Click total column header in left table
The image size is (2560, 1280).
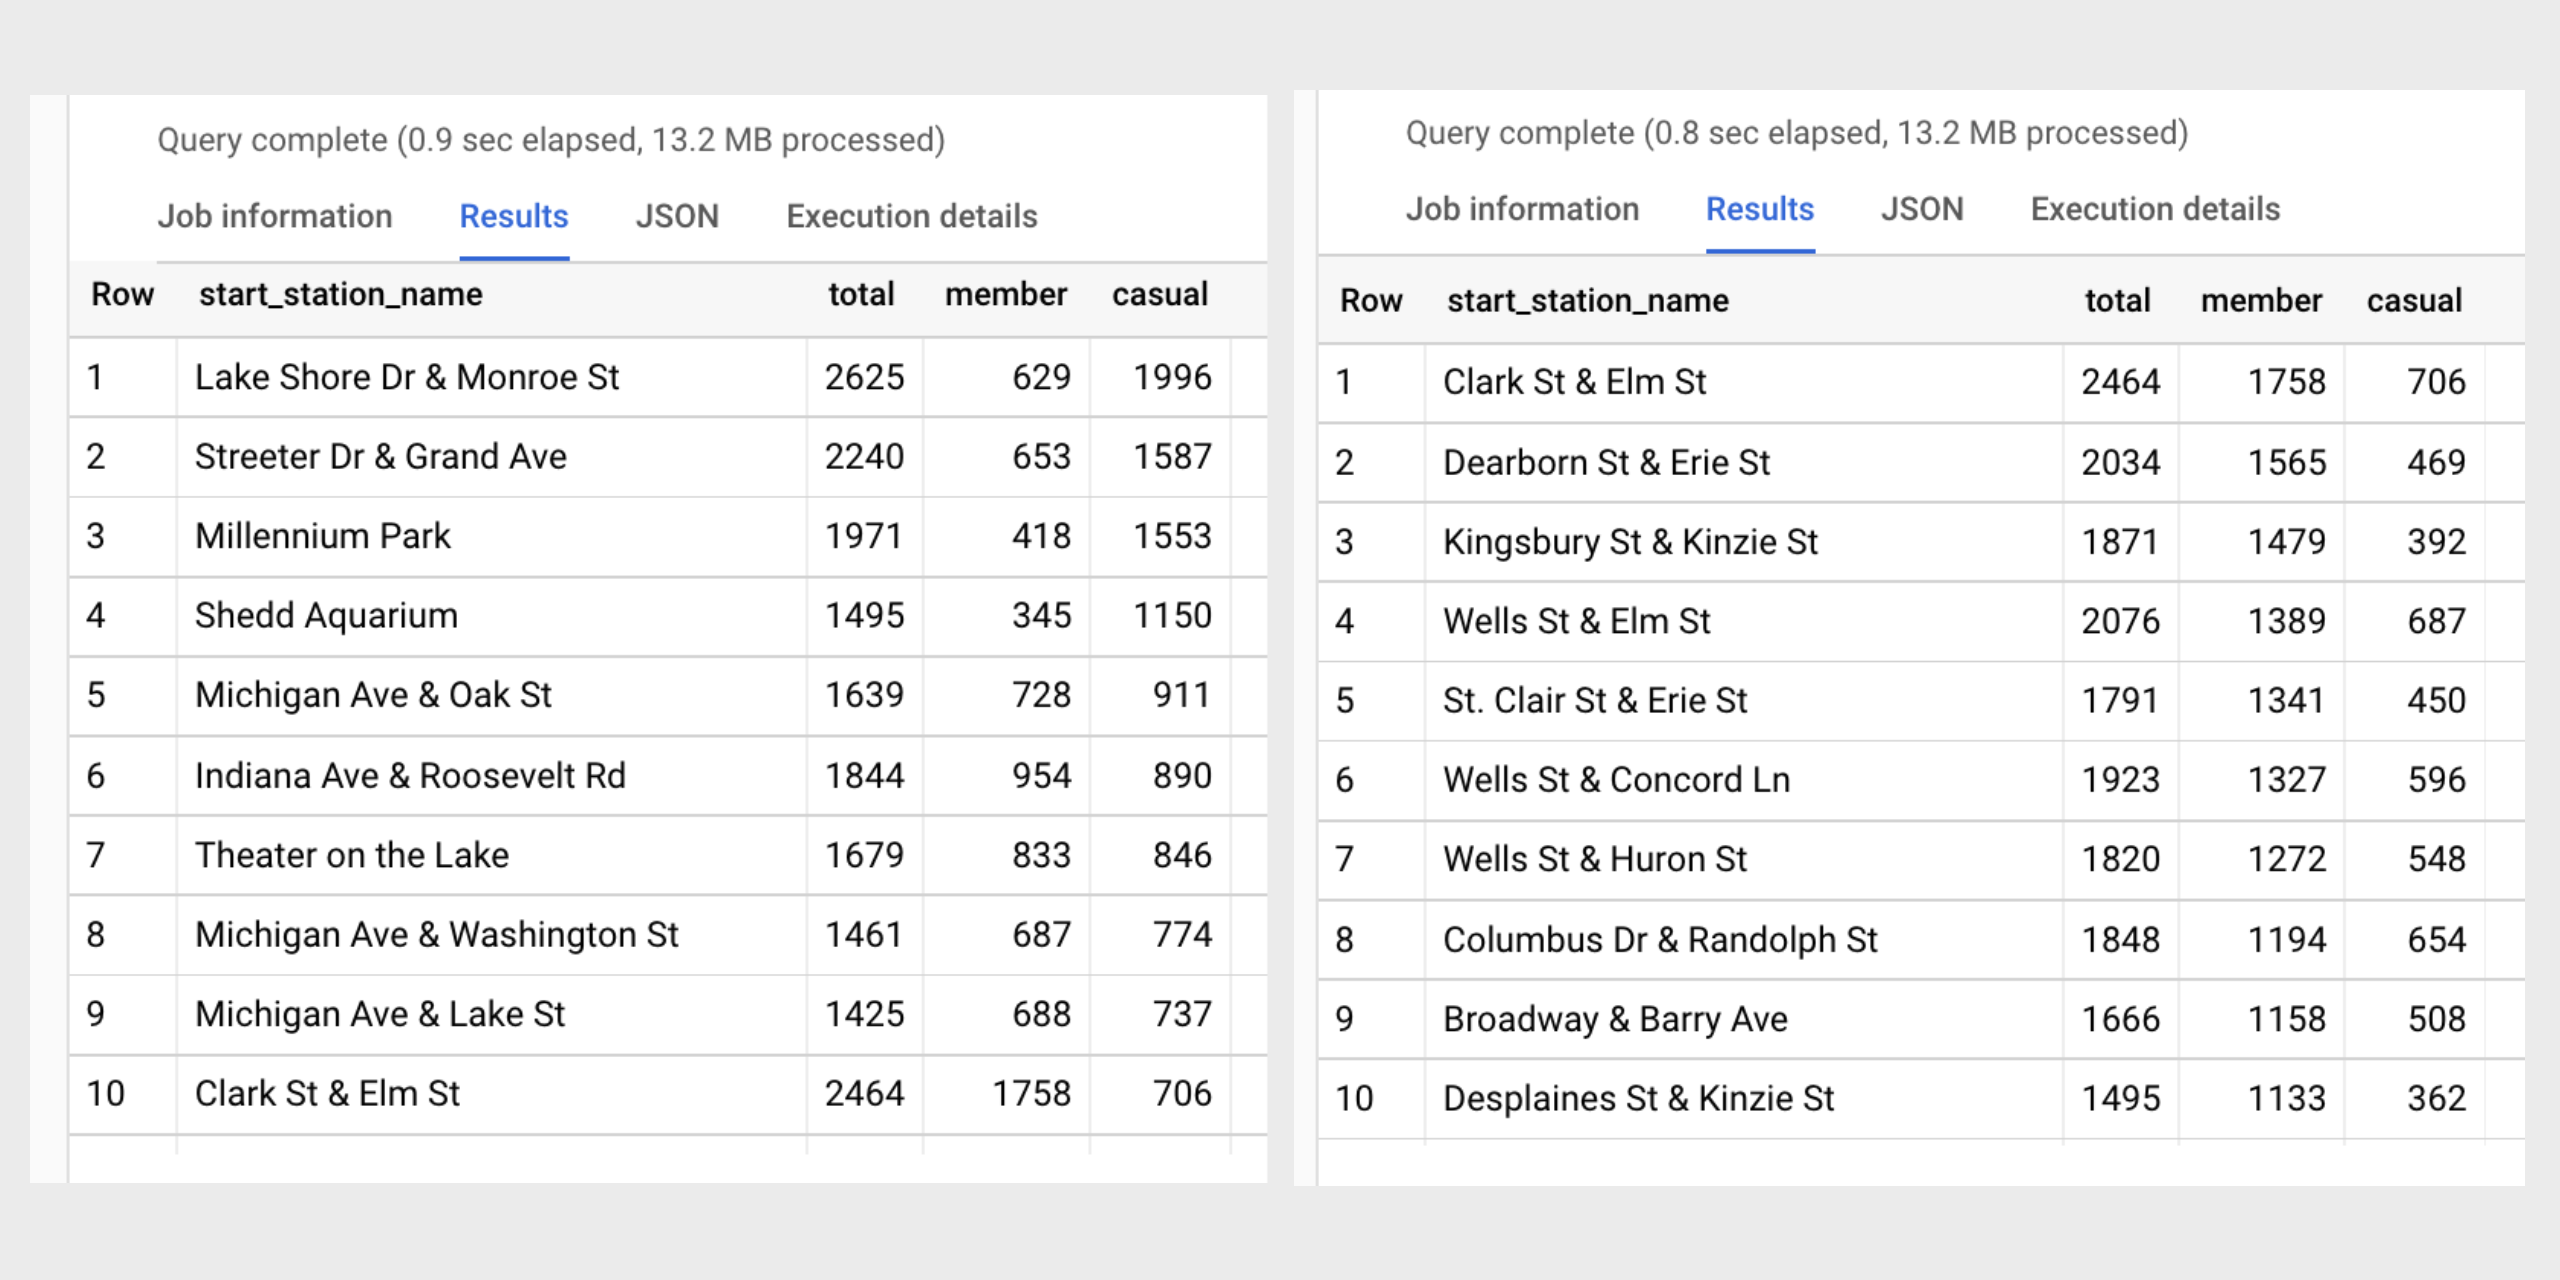tap(861, 295)
